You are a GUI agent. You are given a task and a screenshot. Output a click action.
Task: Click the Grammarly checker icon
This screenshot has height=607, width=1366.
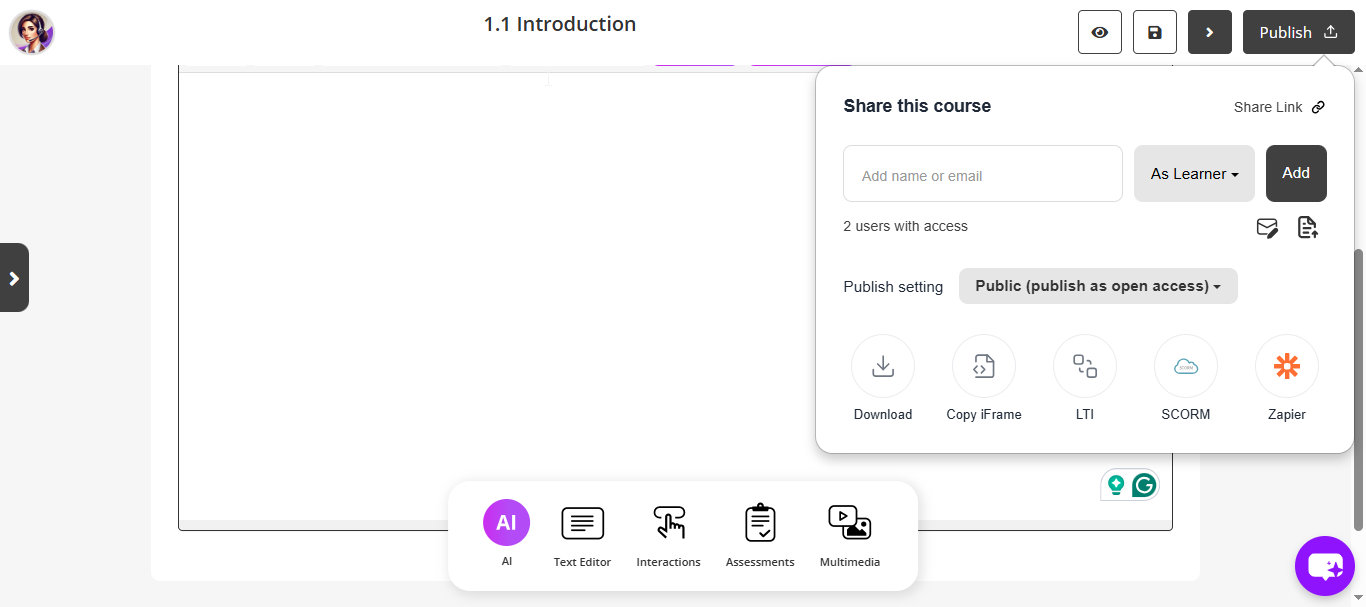point(1143,484)
